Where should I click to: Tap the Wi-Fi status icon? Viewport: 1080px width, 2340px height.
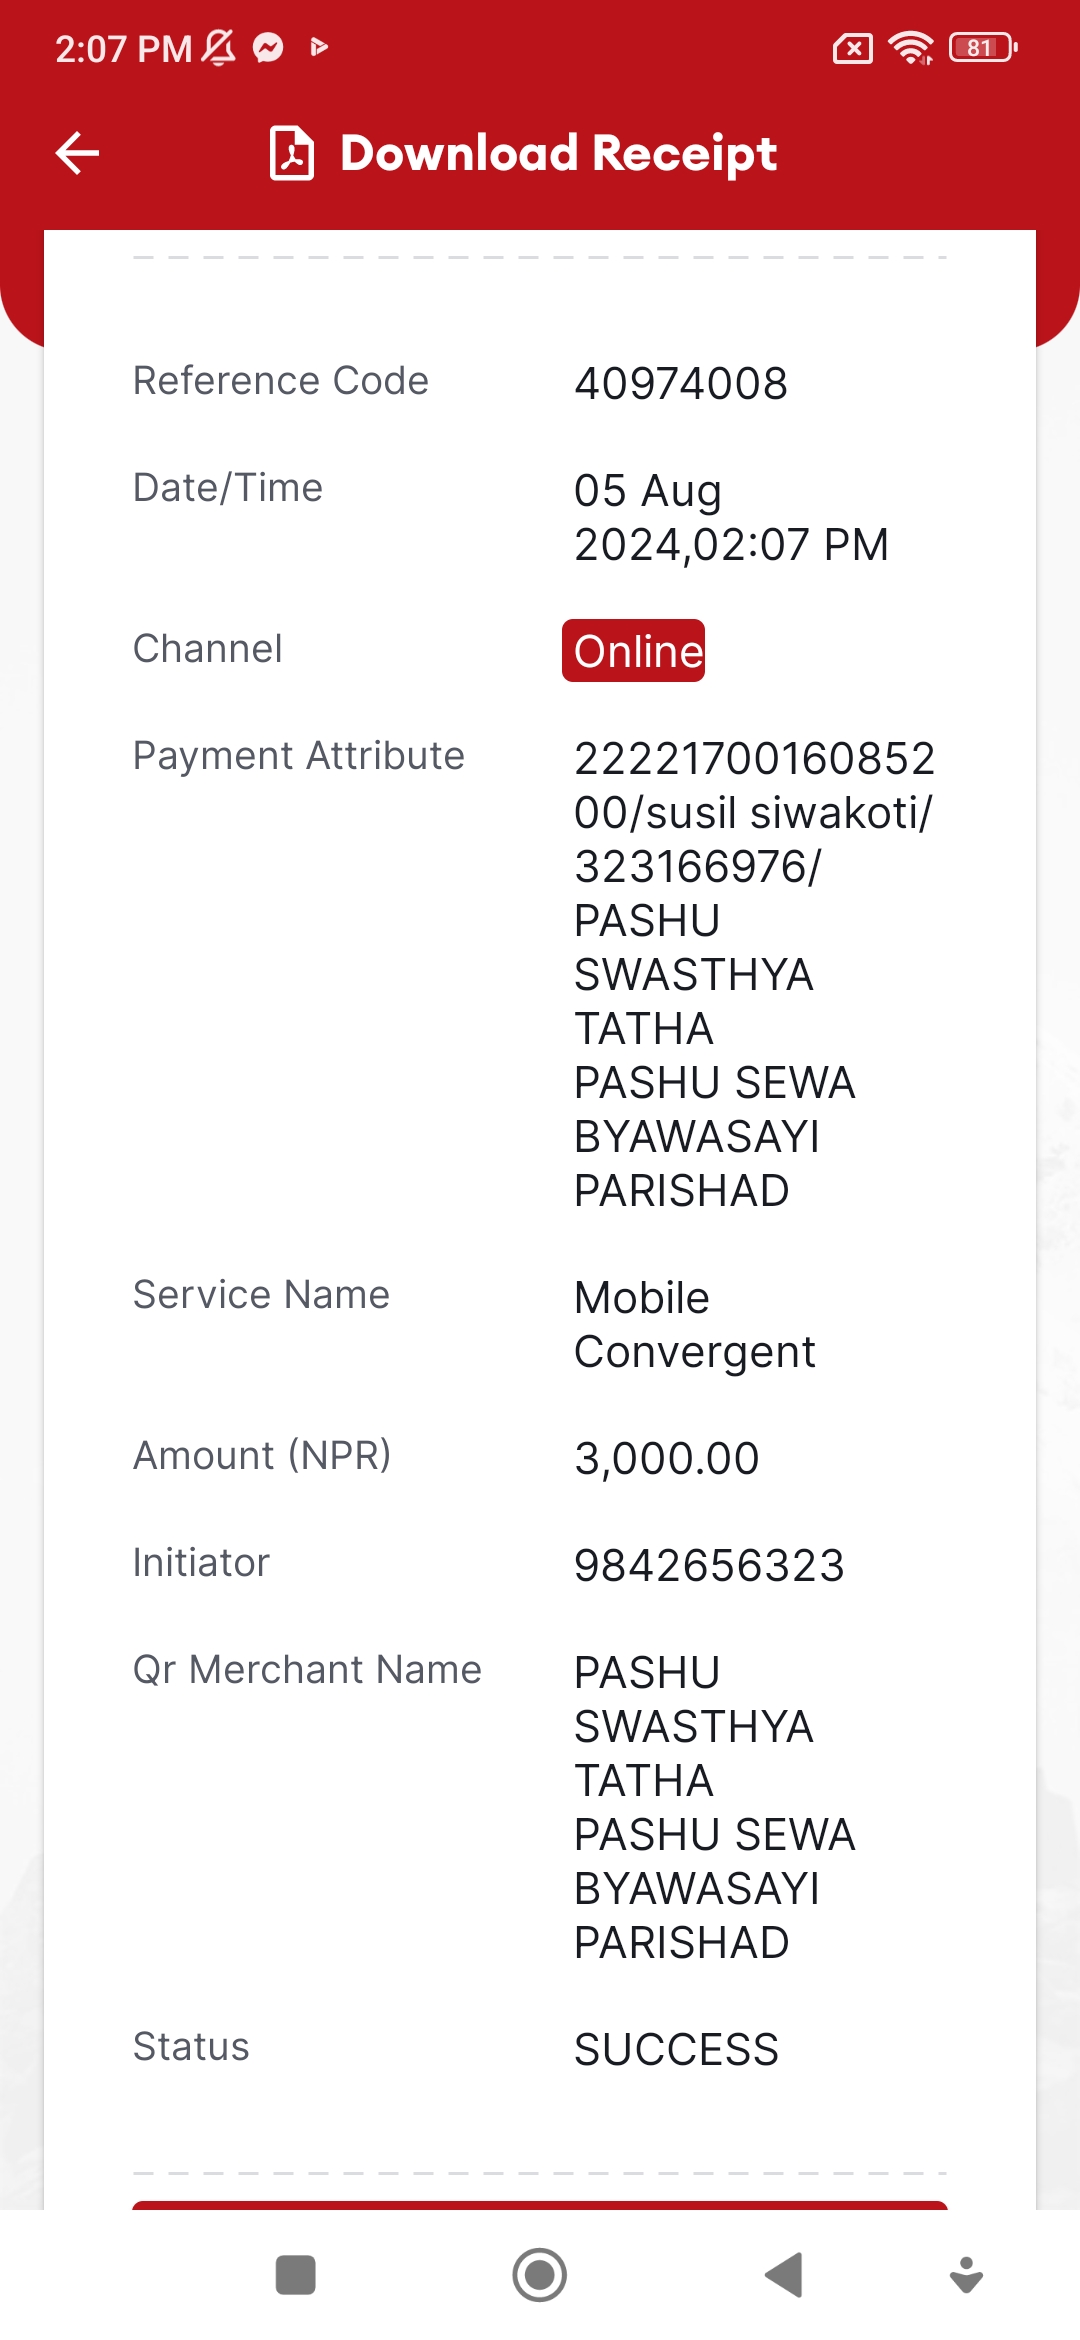pyautogui.click(x=911, y=47)
